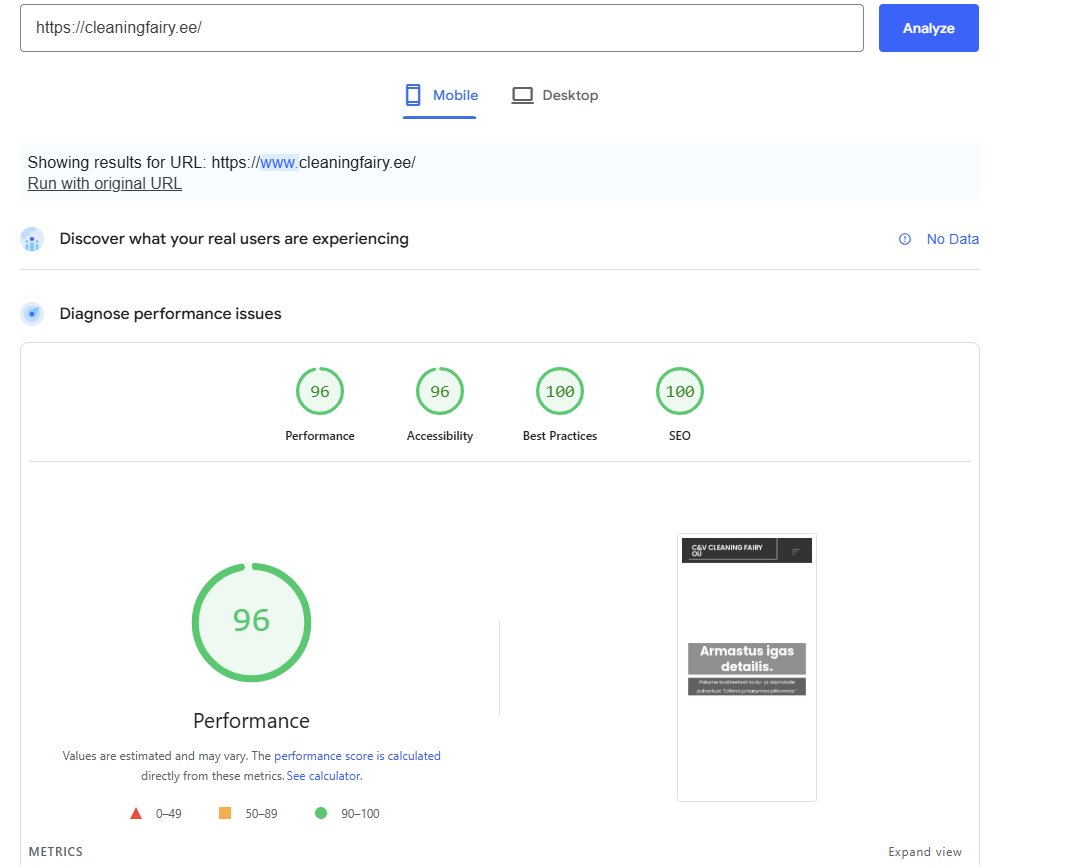The image size is (1067, 865).
Task: Click the No Data label
Action: 952,240
